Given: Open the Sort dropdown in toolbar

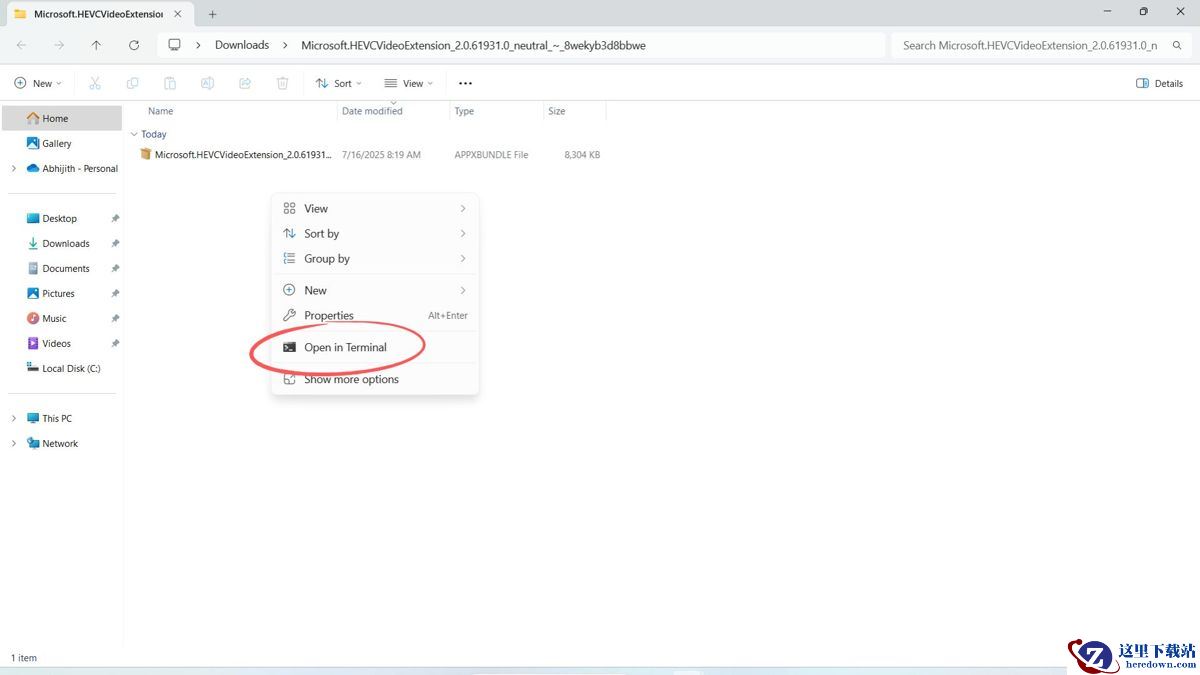Looking at the screenshot, I should pos(339,83).
